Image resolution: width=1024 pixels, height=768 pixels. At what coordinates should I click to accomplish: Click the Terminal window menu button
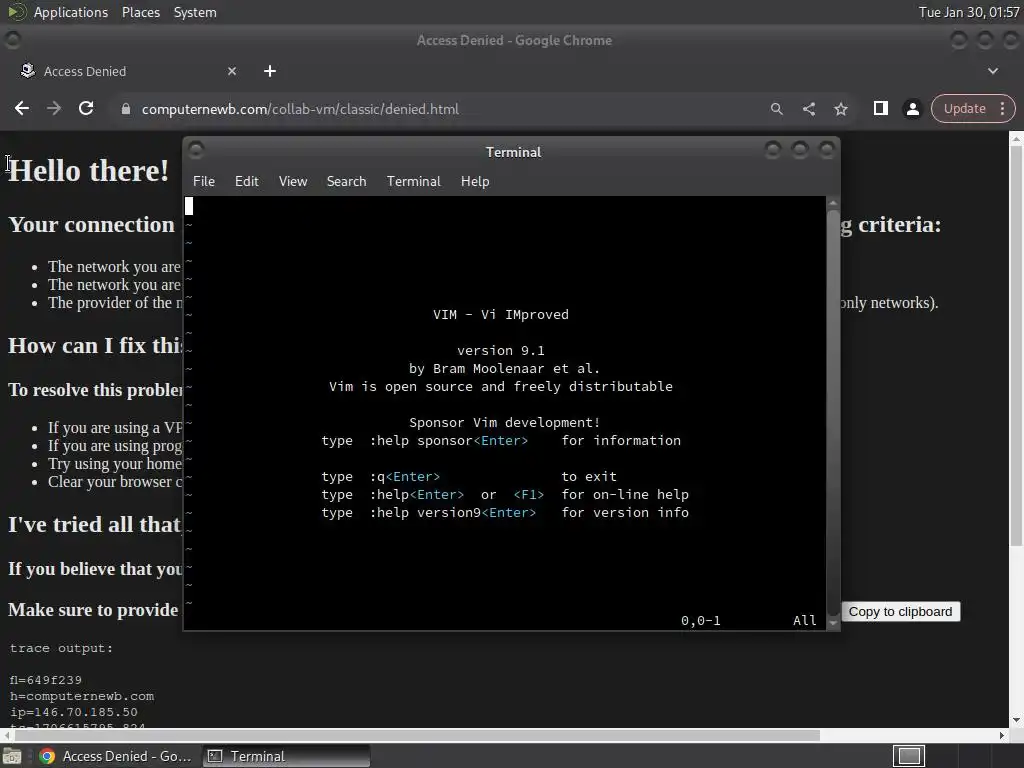tap(196, 151)
